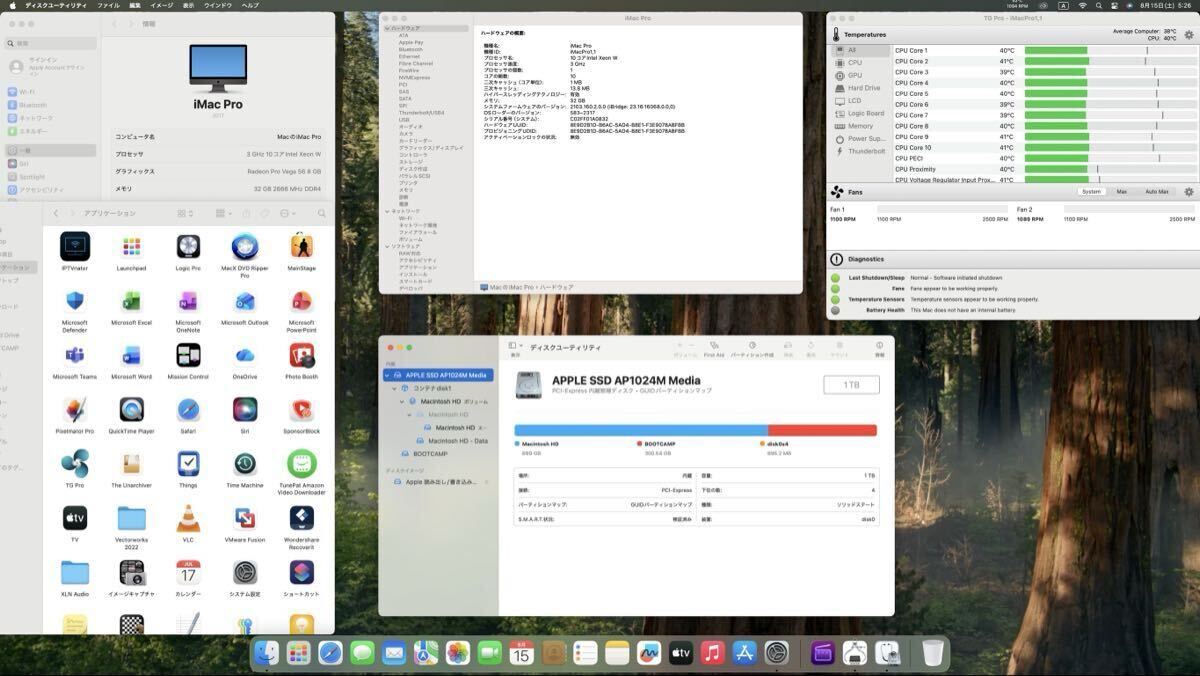Viewport: 1200px width, 676px height.
Task: Open the OneDrive app icon
Action: (245, 355)
